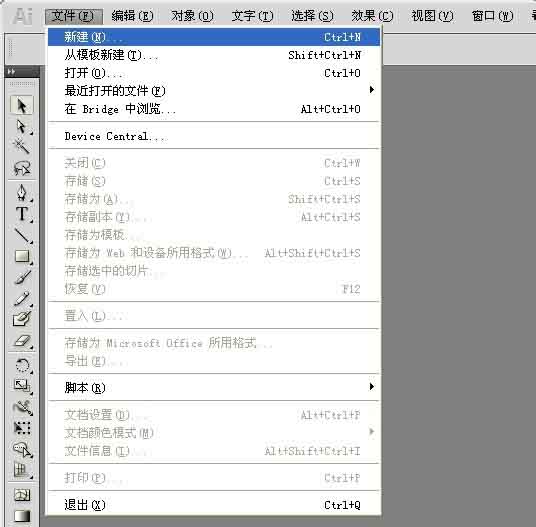Expand 最近打开的文件 submenu arrow
536x527 pixels.
pos(372,90)
